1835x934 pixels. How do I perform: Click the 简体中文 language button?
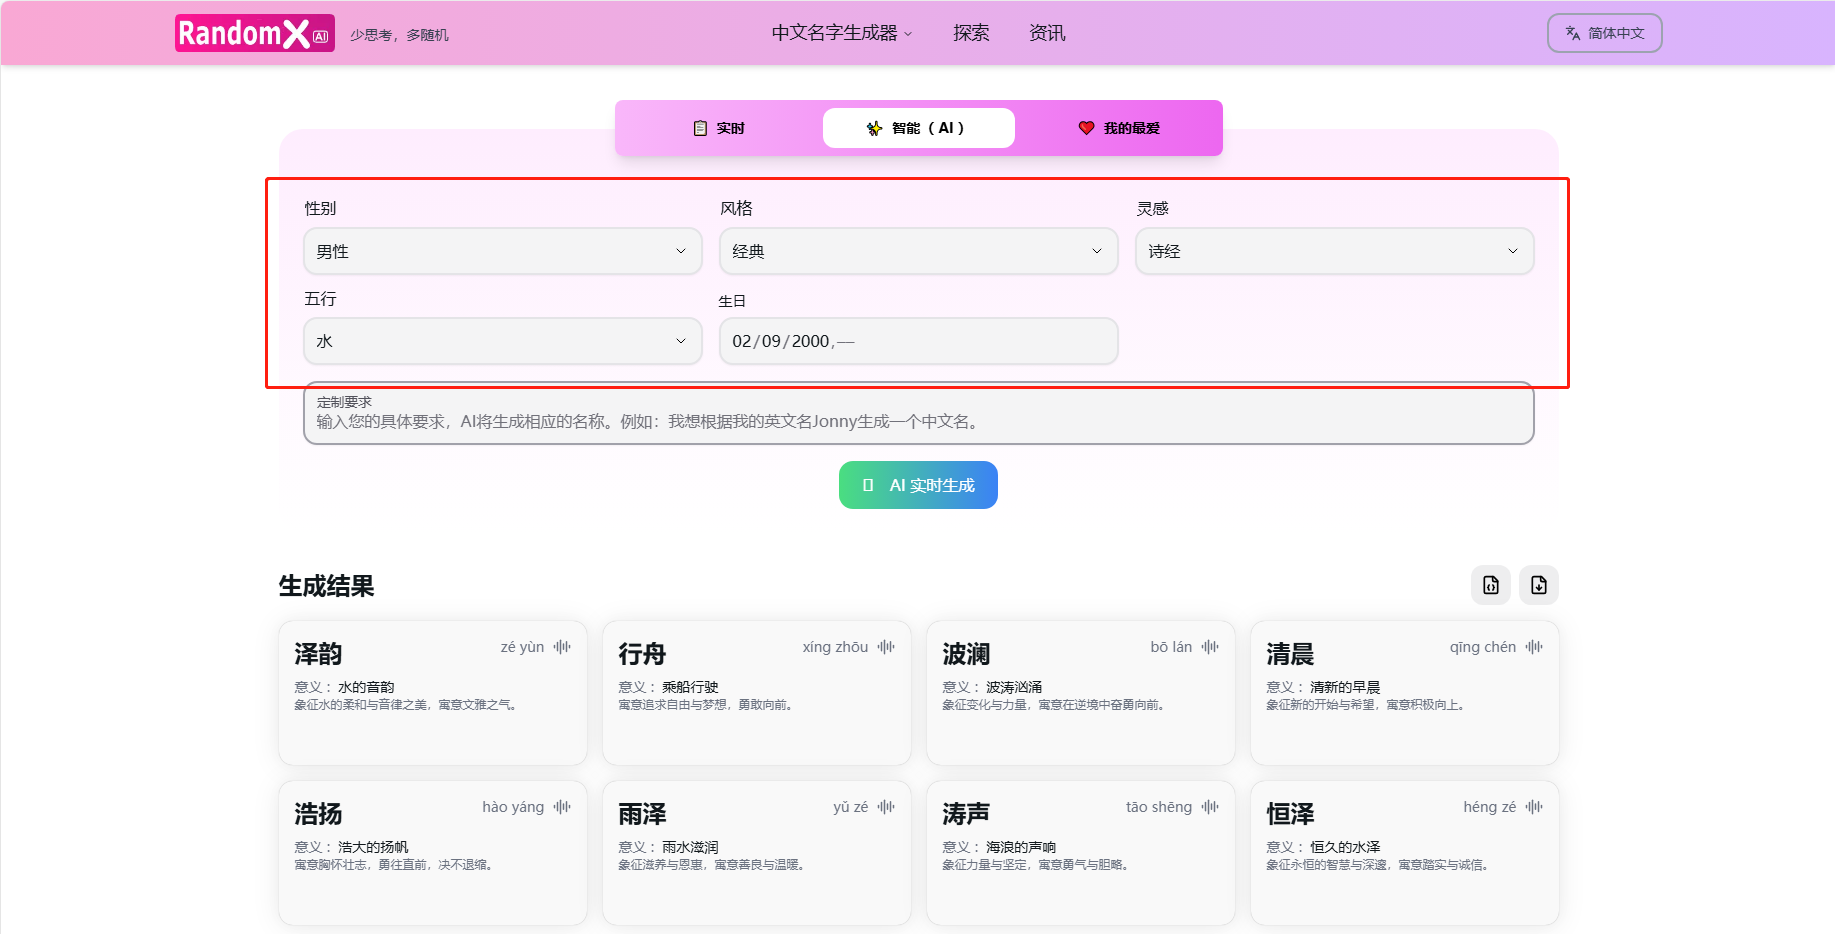tap(1604, 33)
